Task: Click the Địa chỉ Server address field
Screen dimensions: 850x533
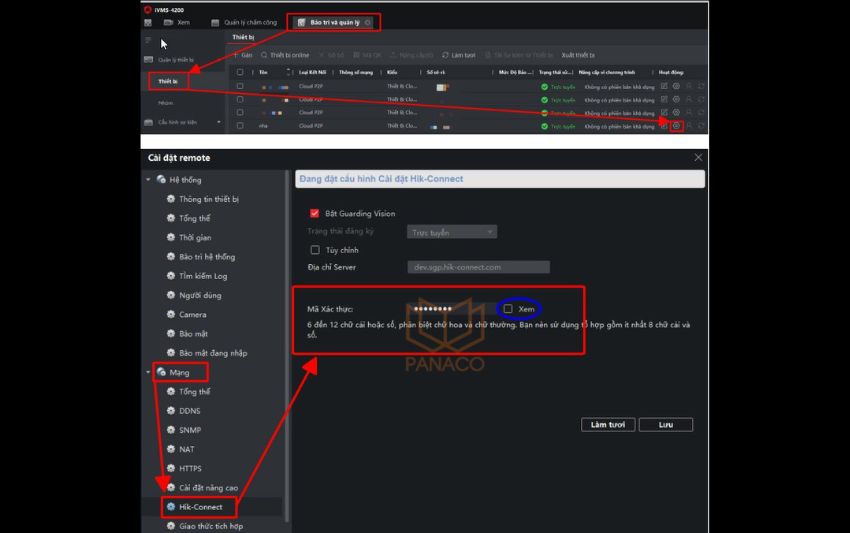Action: (x=479, y=267)
